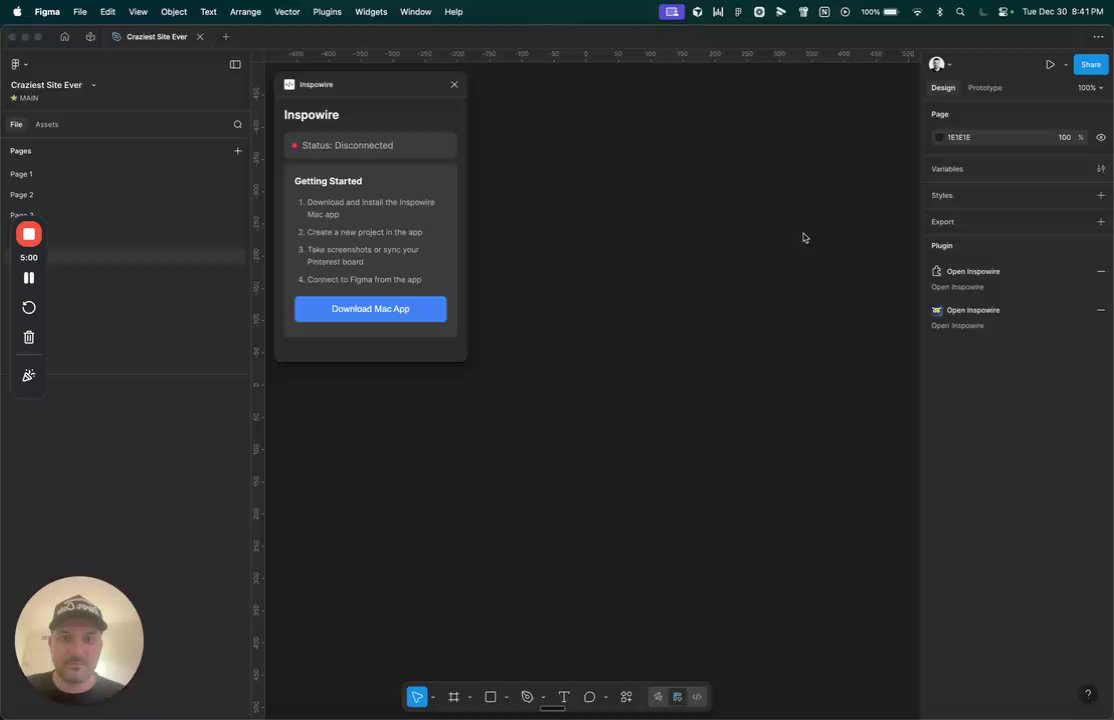Add an export setting

point(1101,222)
